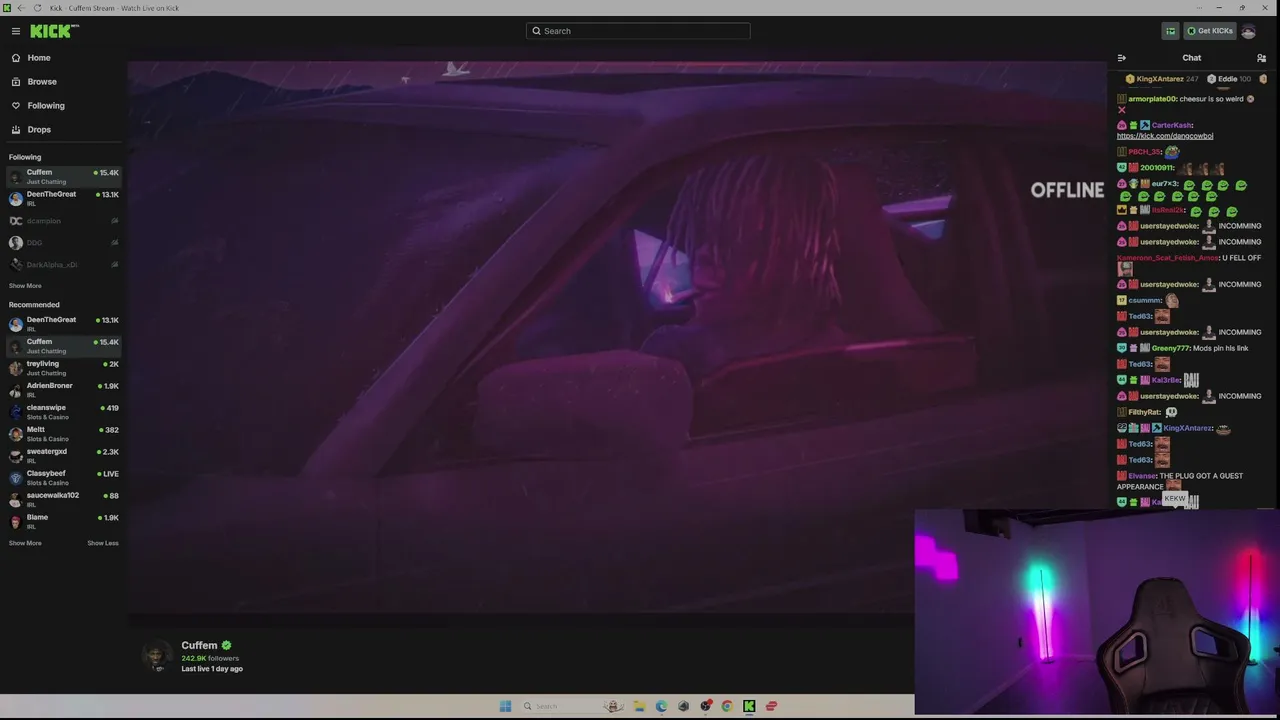Select KingXAntarez in the chat leaderboard
Screen dimensions: 1280x720
tap(1160, 79)
